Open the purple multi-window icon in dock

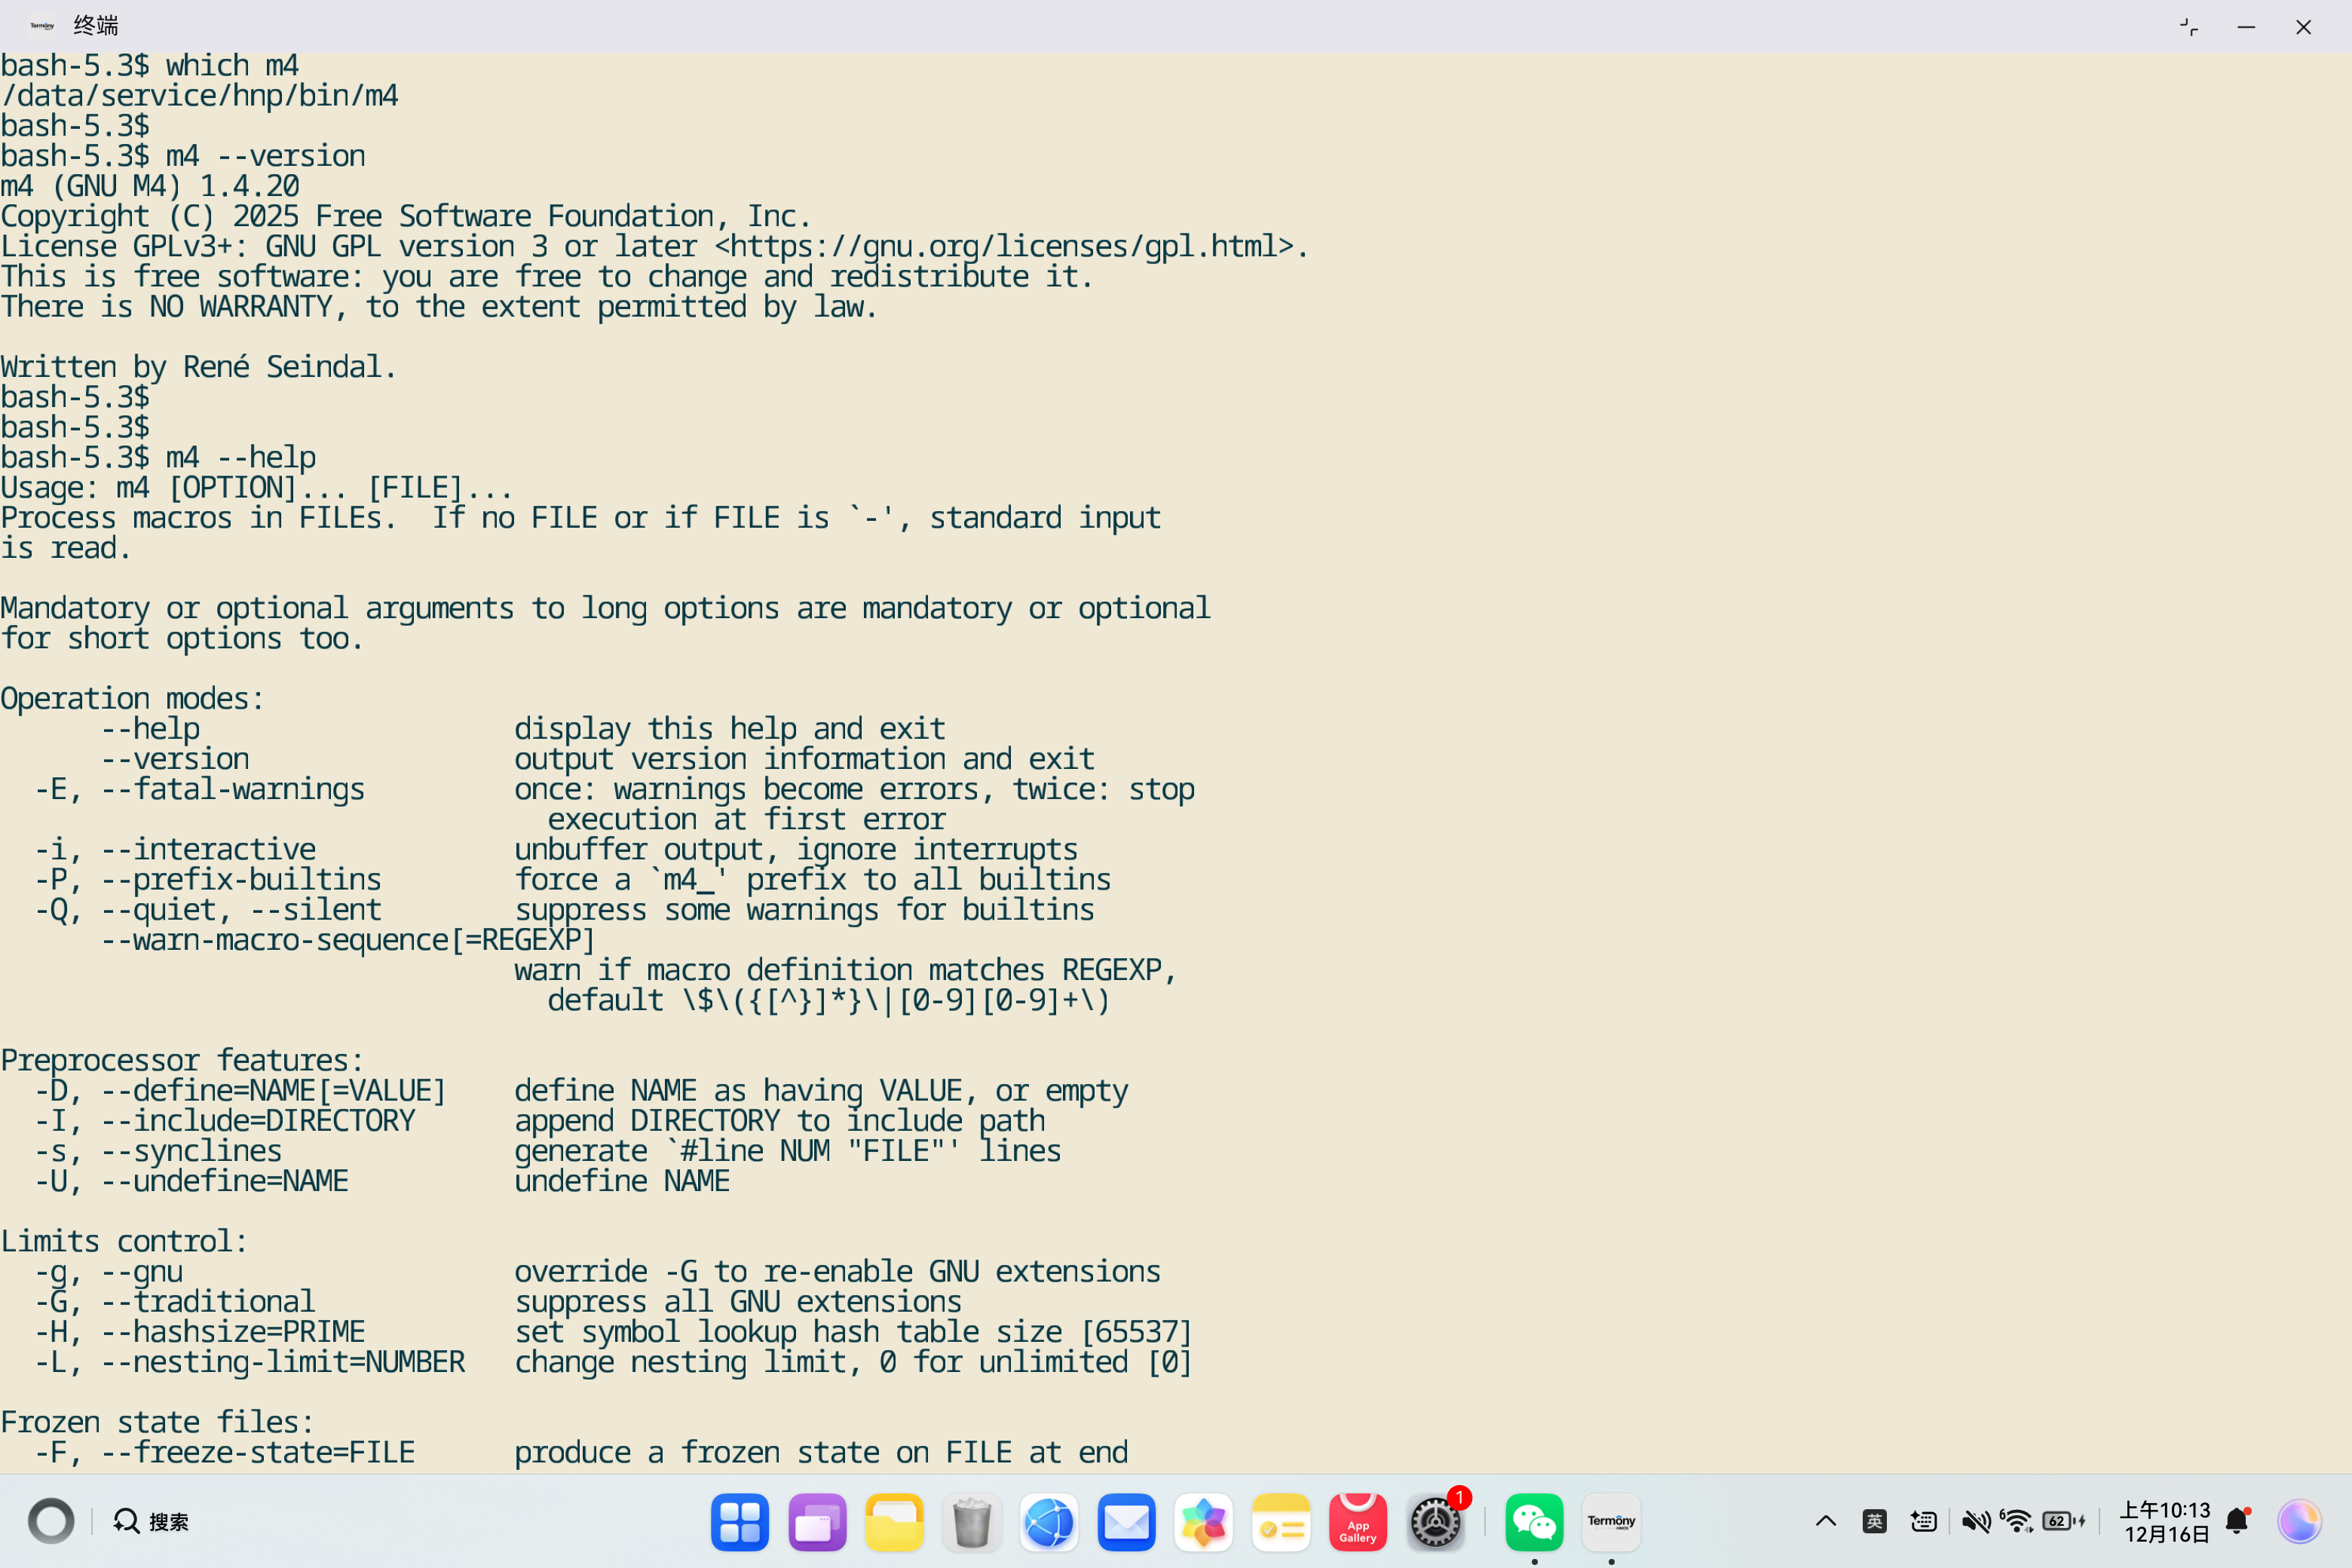coord(816,1522)
